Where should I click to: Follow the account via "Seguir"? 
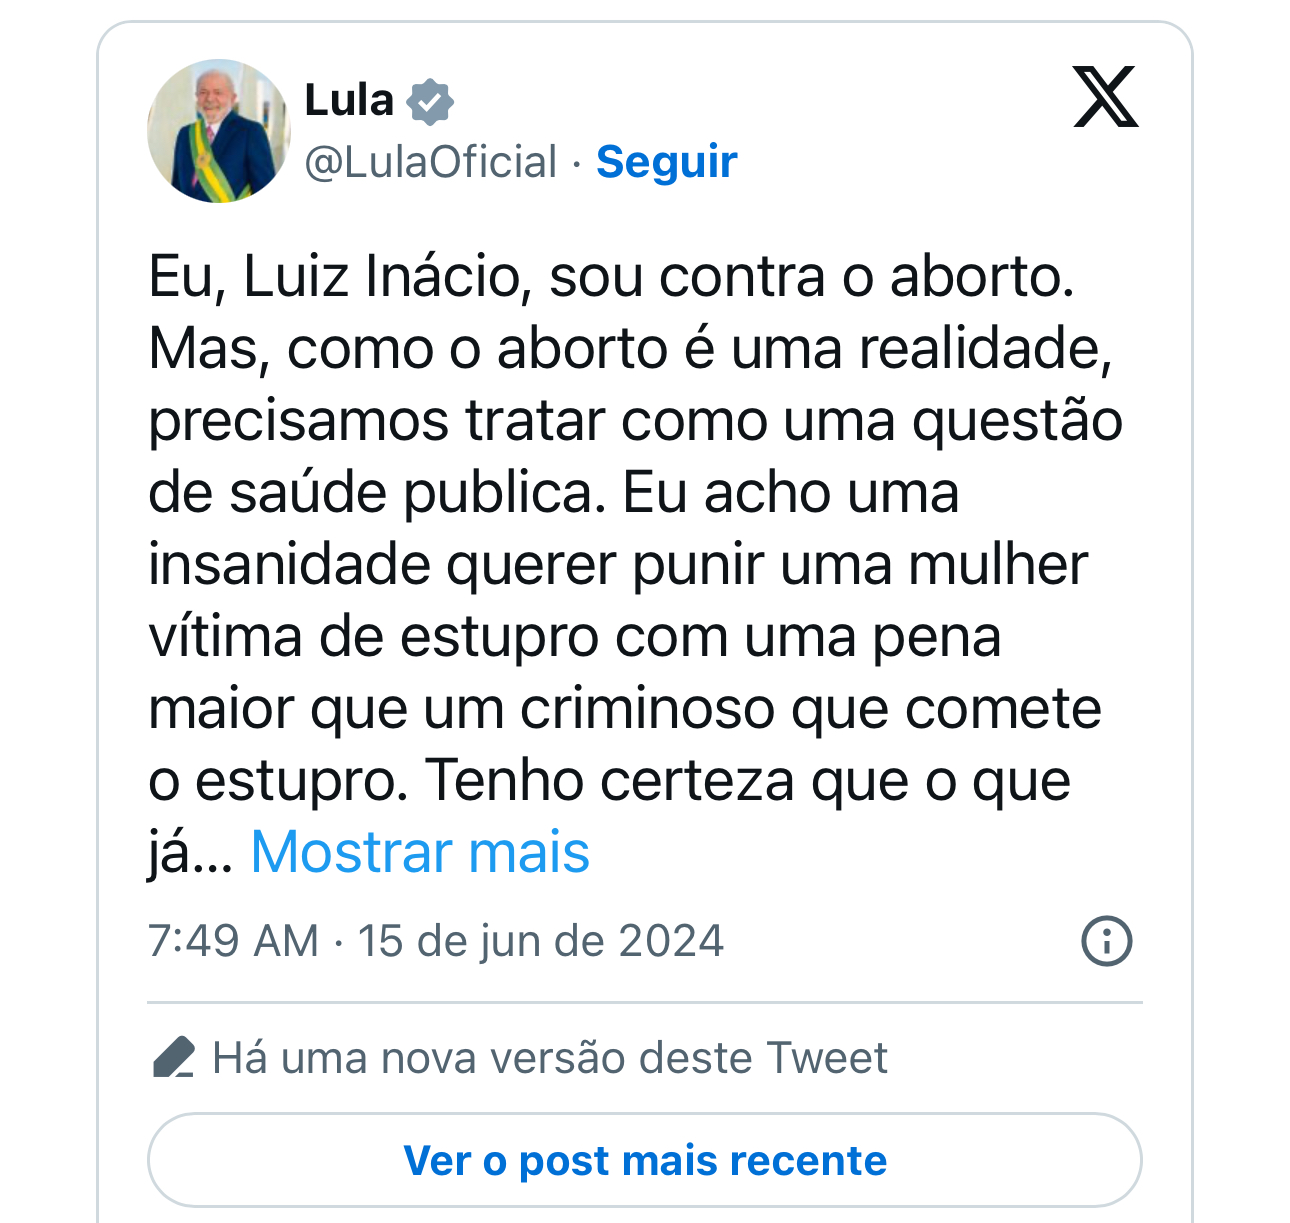(x=666, y=162)
